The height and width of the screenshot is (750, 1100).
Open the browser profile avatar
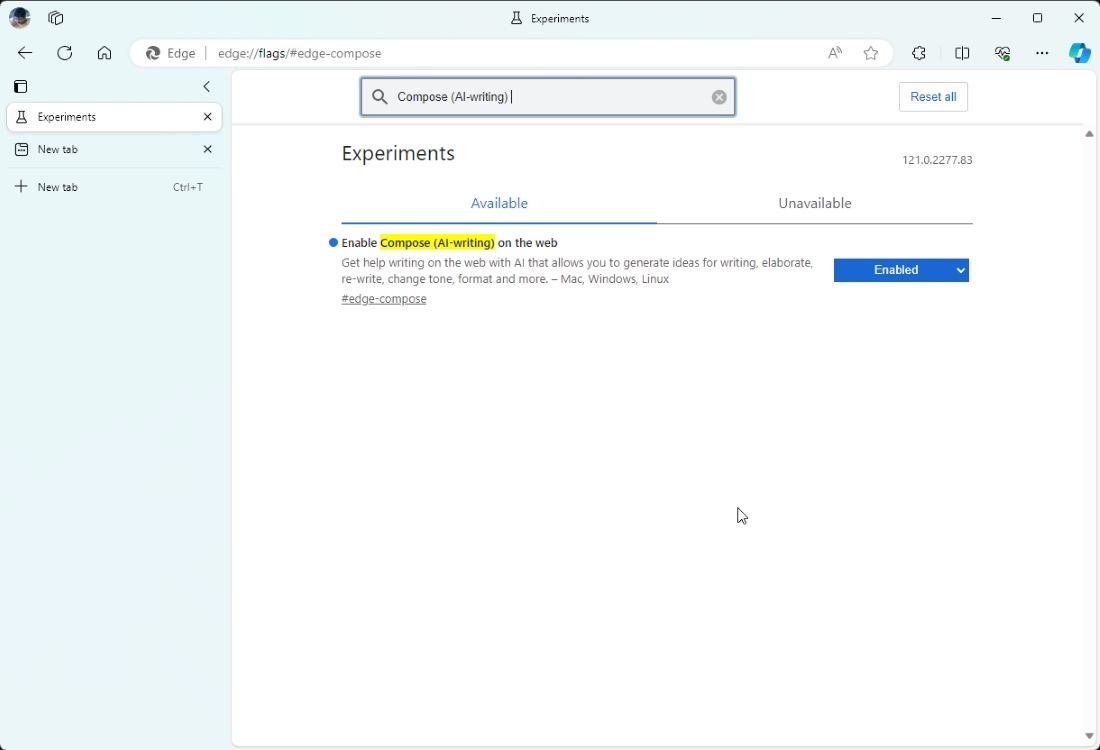(19, 18)
